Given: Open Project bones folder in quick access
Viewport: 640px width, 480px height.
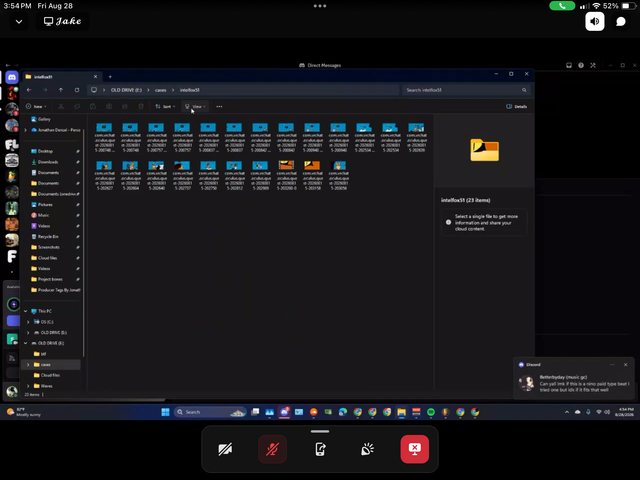Looking at the screenshot, I should [50, 279].
